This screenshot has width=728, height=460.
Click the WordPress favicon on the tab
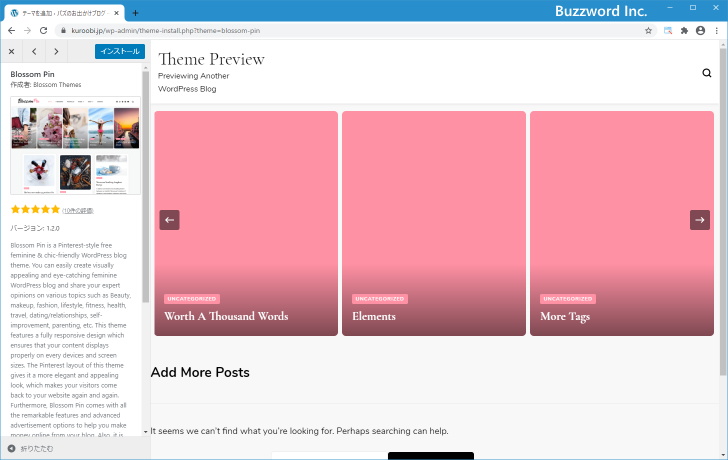(14, 13)
